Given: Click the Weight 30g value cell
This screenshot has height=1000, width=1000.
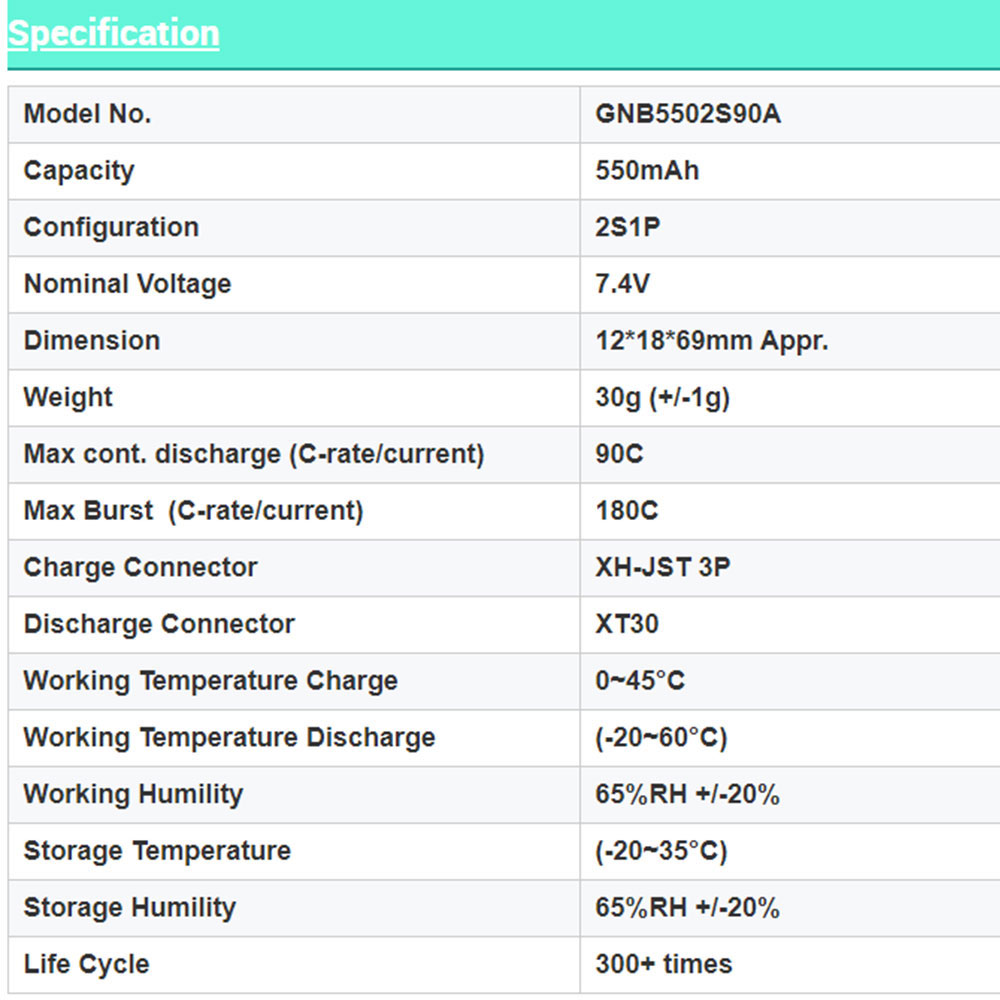Looking at the screenshot, I should 662,398.
